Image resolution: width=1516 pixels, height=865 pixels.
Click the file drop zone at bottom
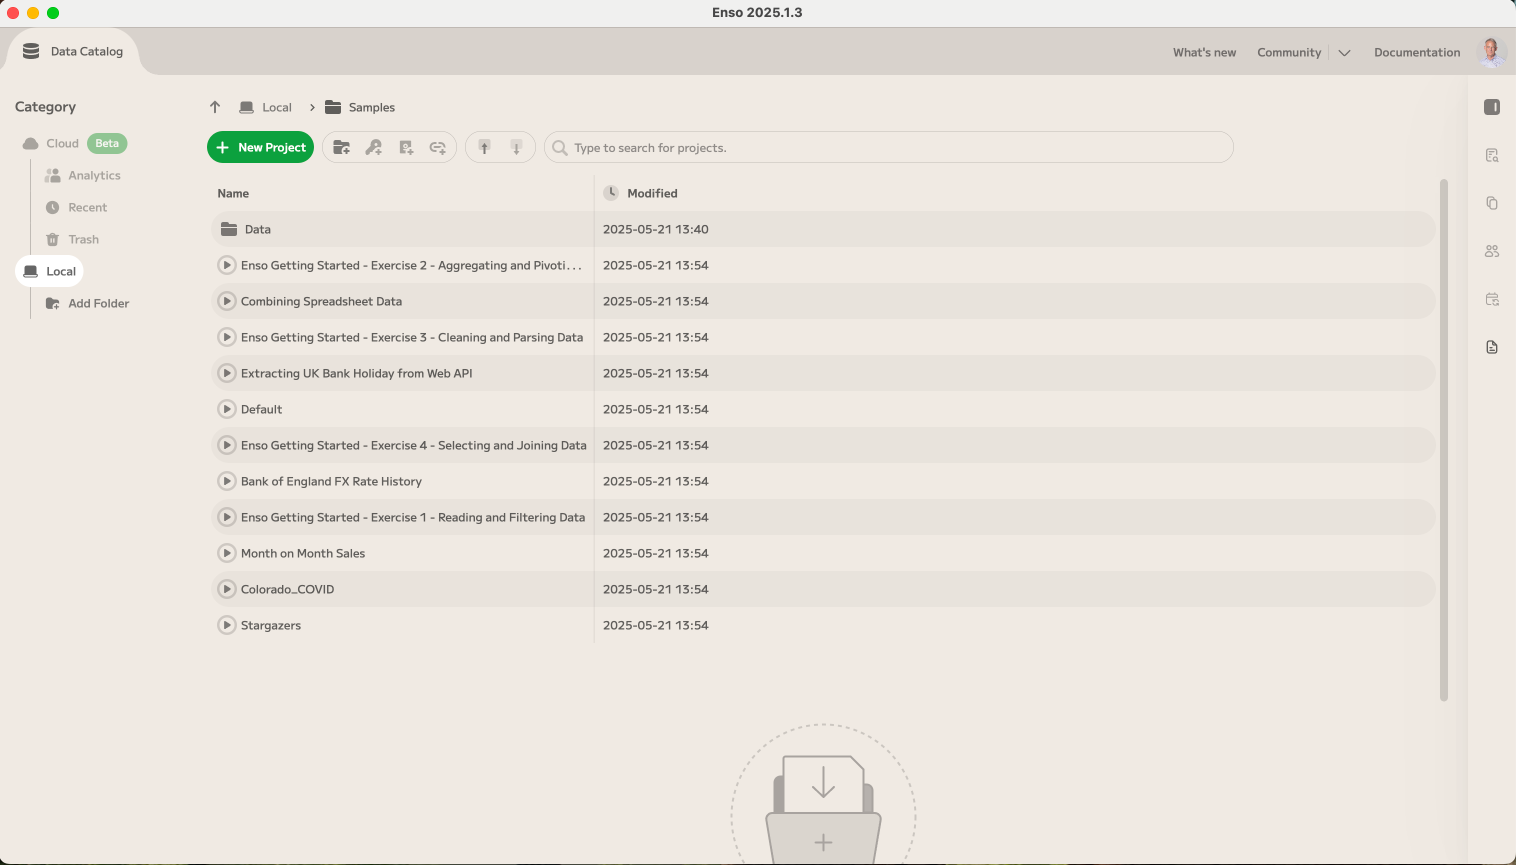tap(823, 794)
